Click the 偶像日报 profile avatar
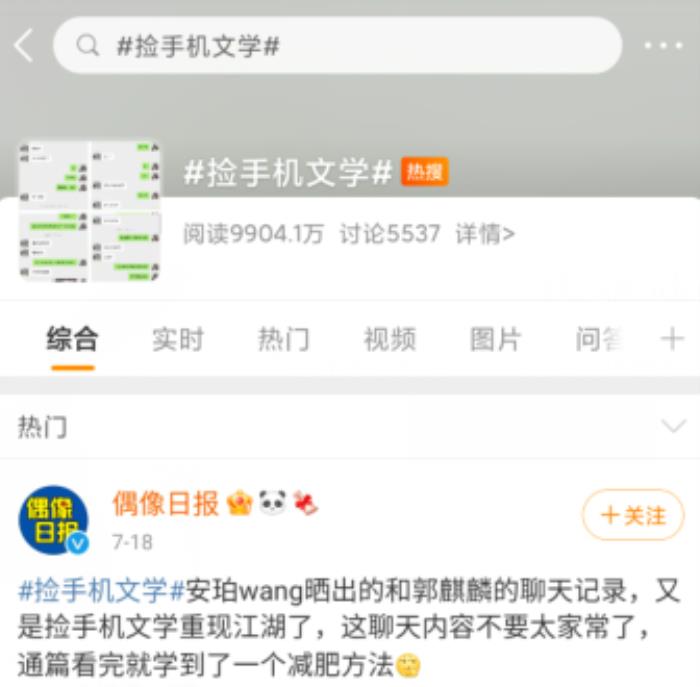The image size is (700, 687). coord(54,520)
